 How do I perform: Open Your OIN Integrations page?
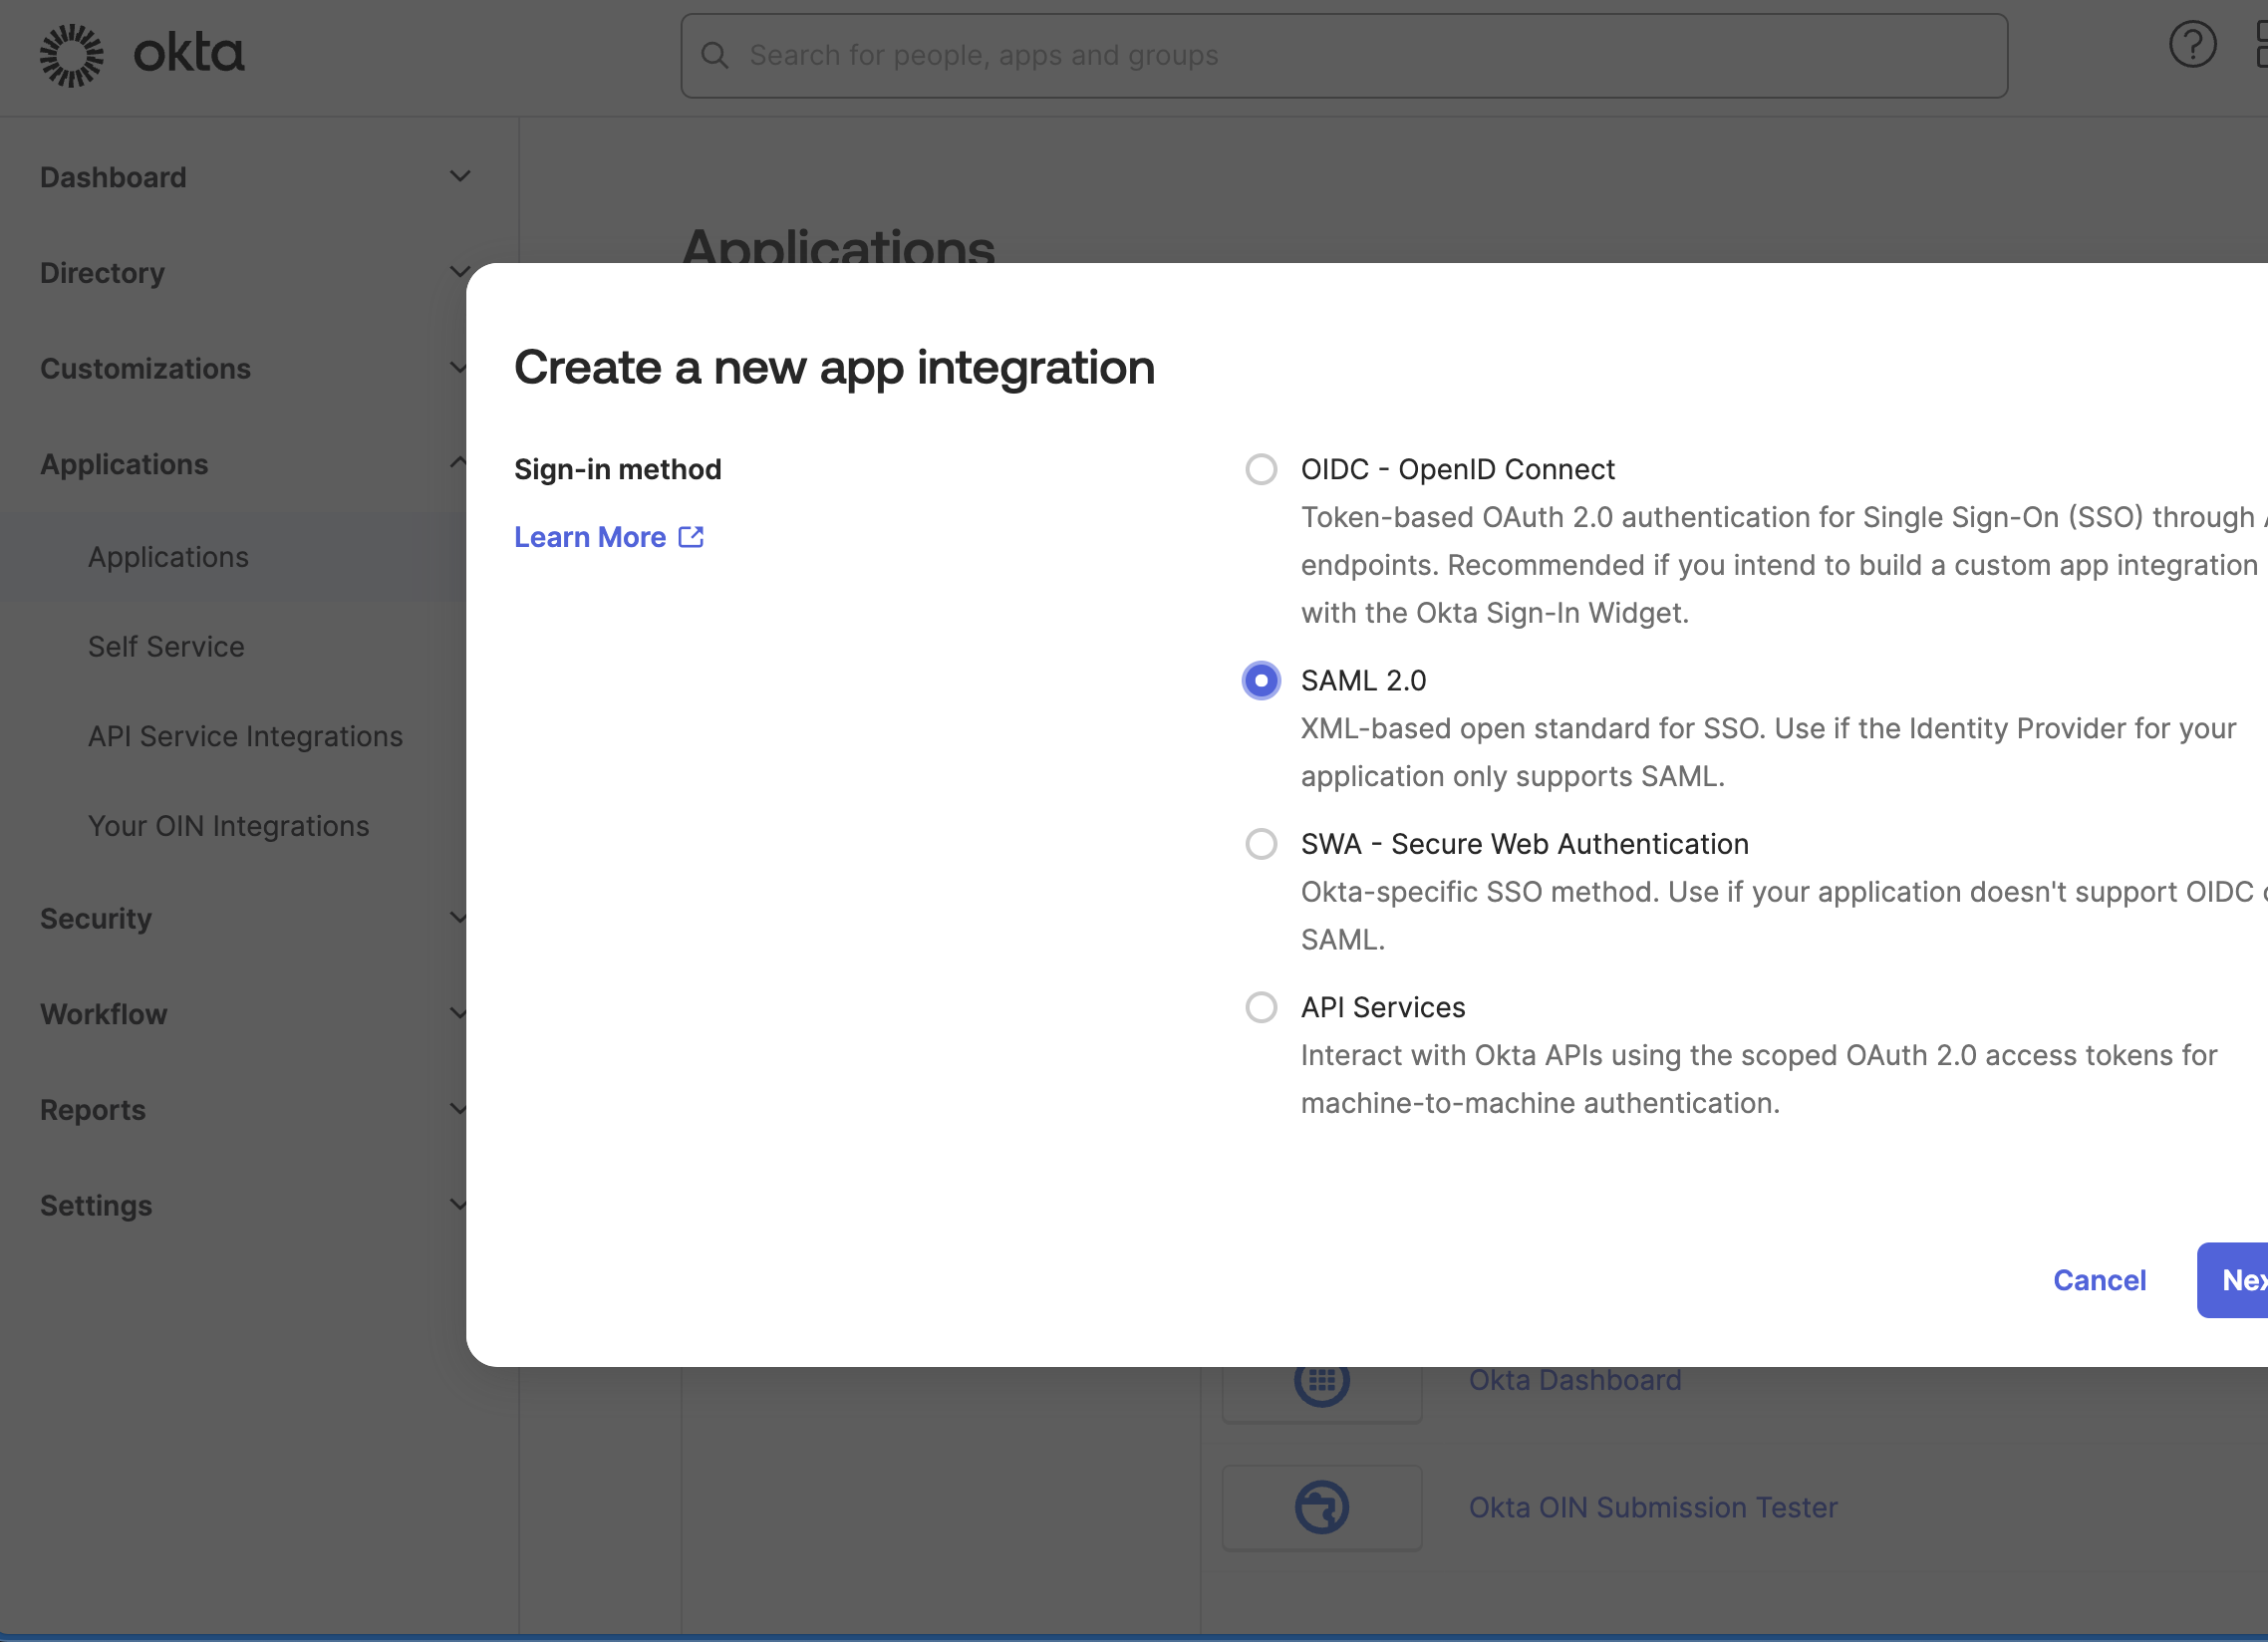[228, 825]
